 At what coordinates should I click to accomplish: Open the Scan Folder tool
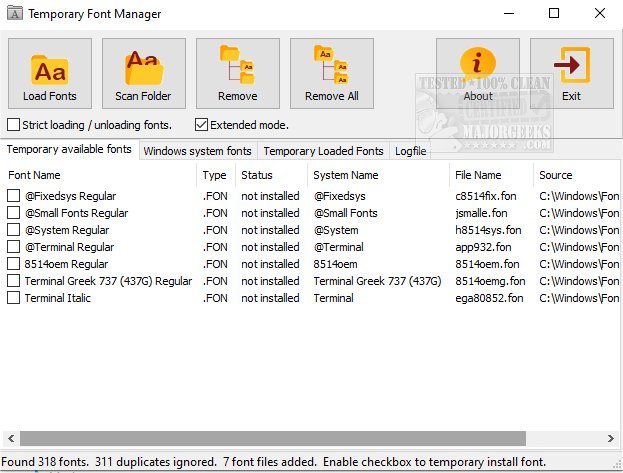144,74
